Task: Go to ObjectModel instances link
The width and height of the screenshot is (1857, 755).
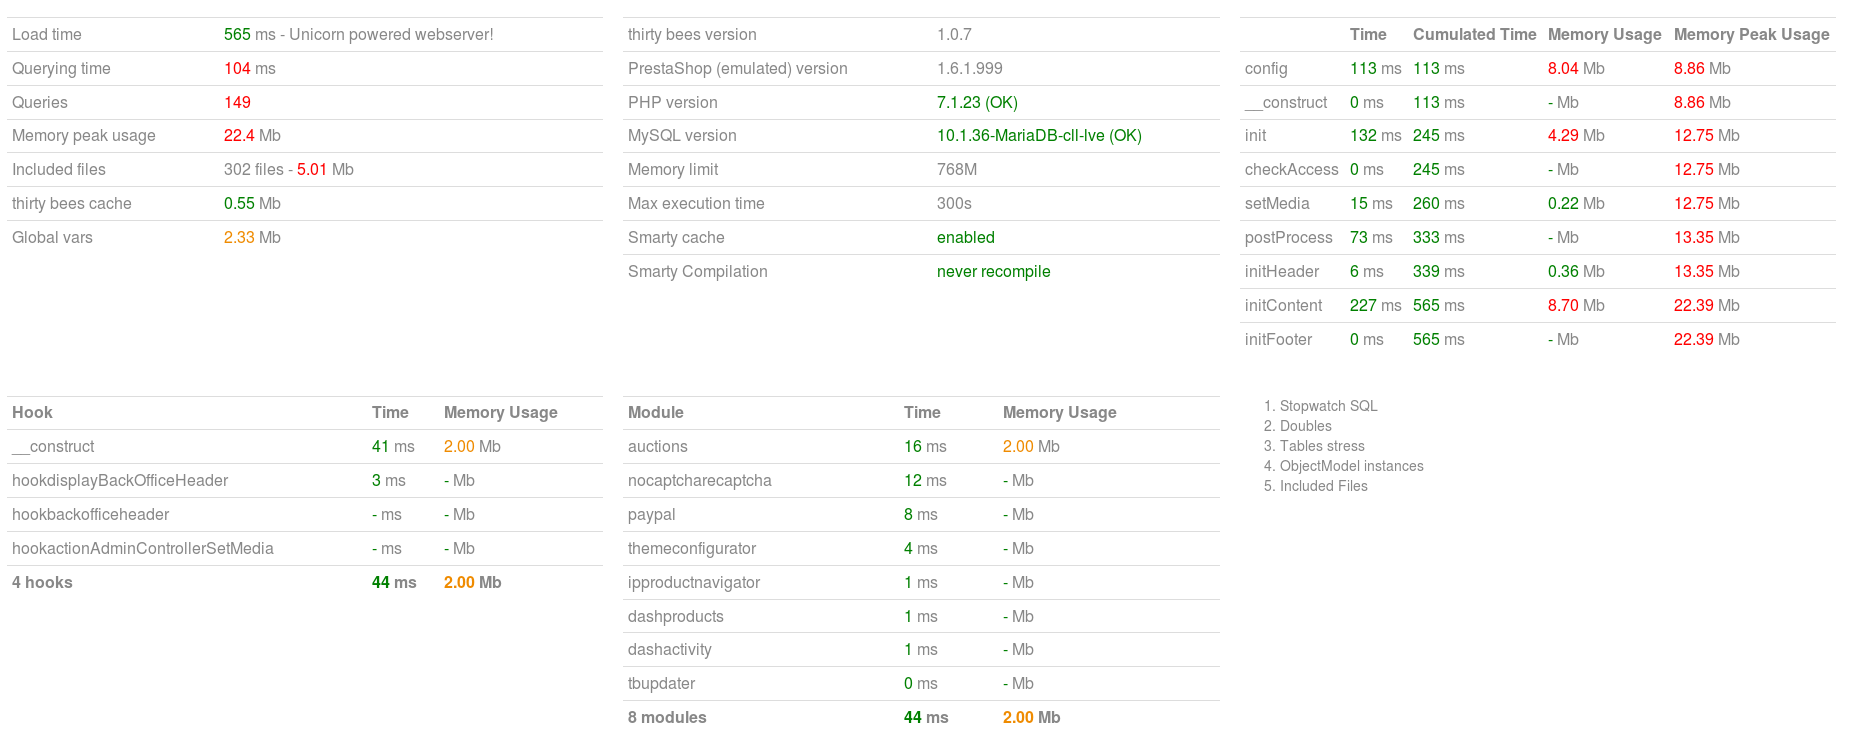Action: point(1351,466)
